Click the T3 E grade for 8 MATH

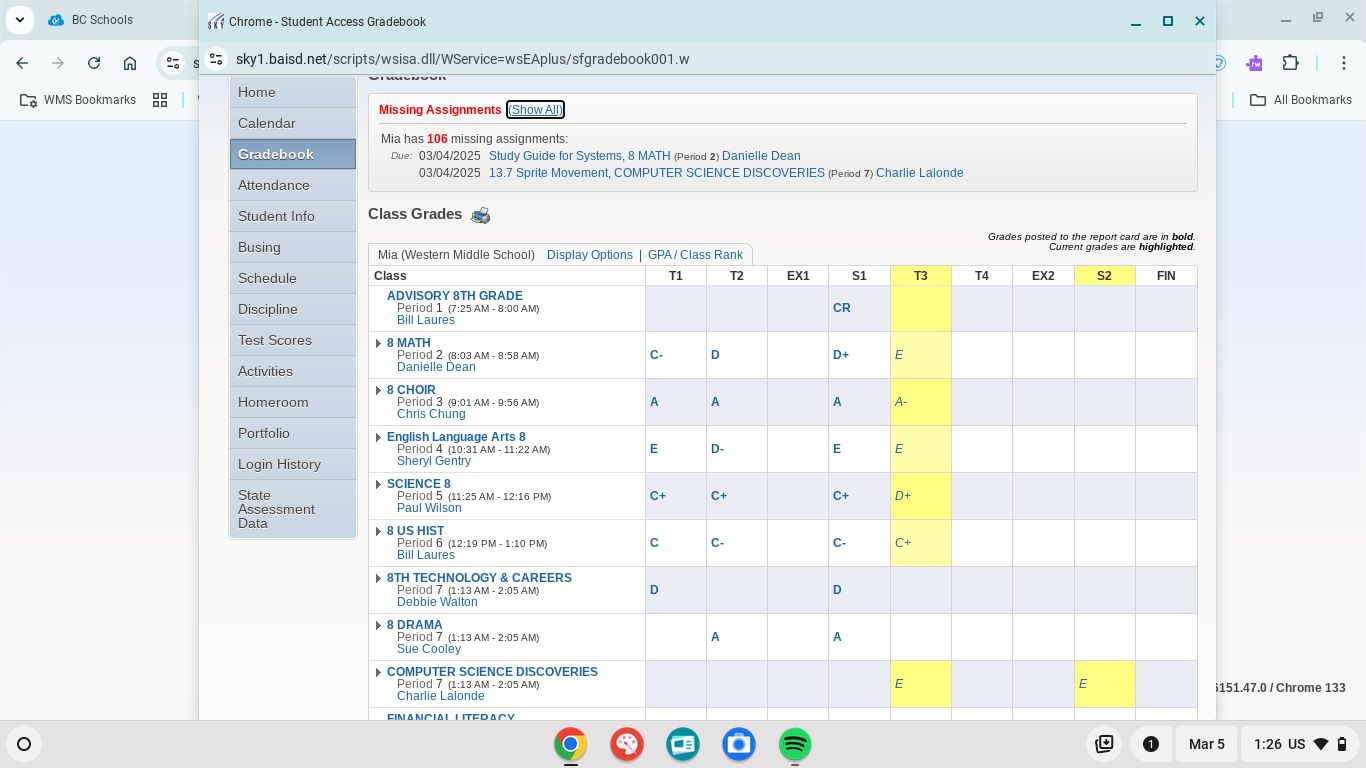point(899,355)
